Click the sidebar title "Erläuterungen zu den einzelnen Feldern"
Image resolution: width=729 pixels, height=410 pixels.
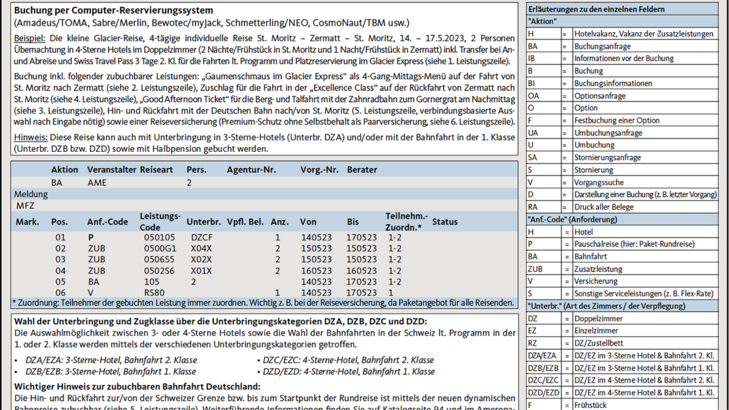(x=596, y=9)
